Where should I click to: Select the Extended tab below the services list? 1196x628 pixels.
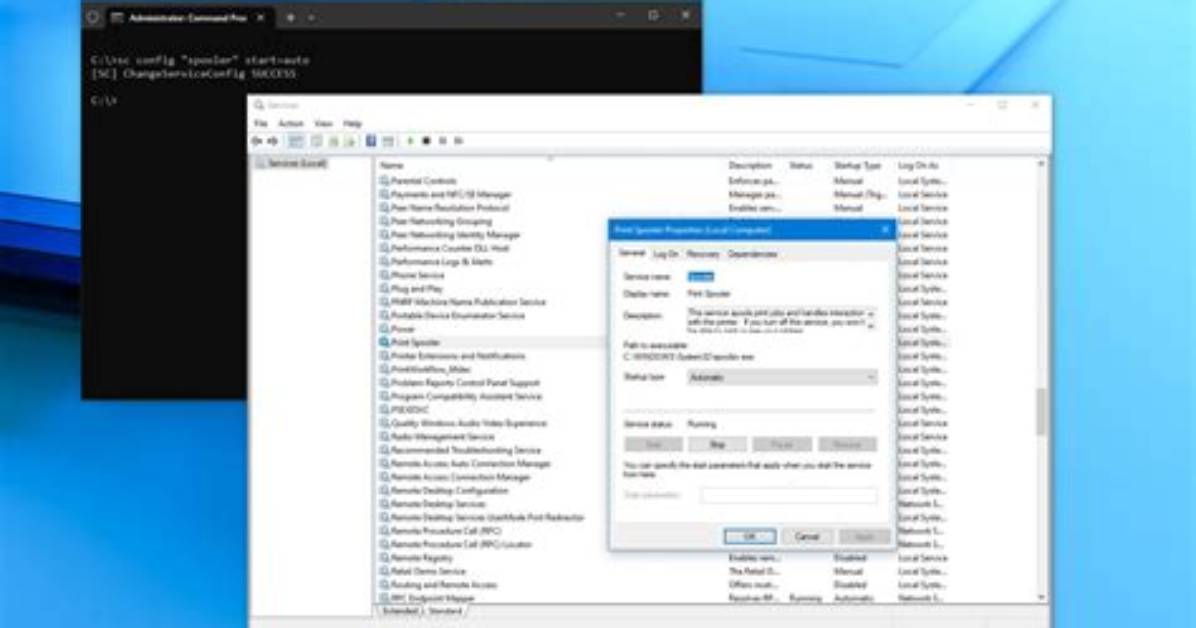(400, 611)
